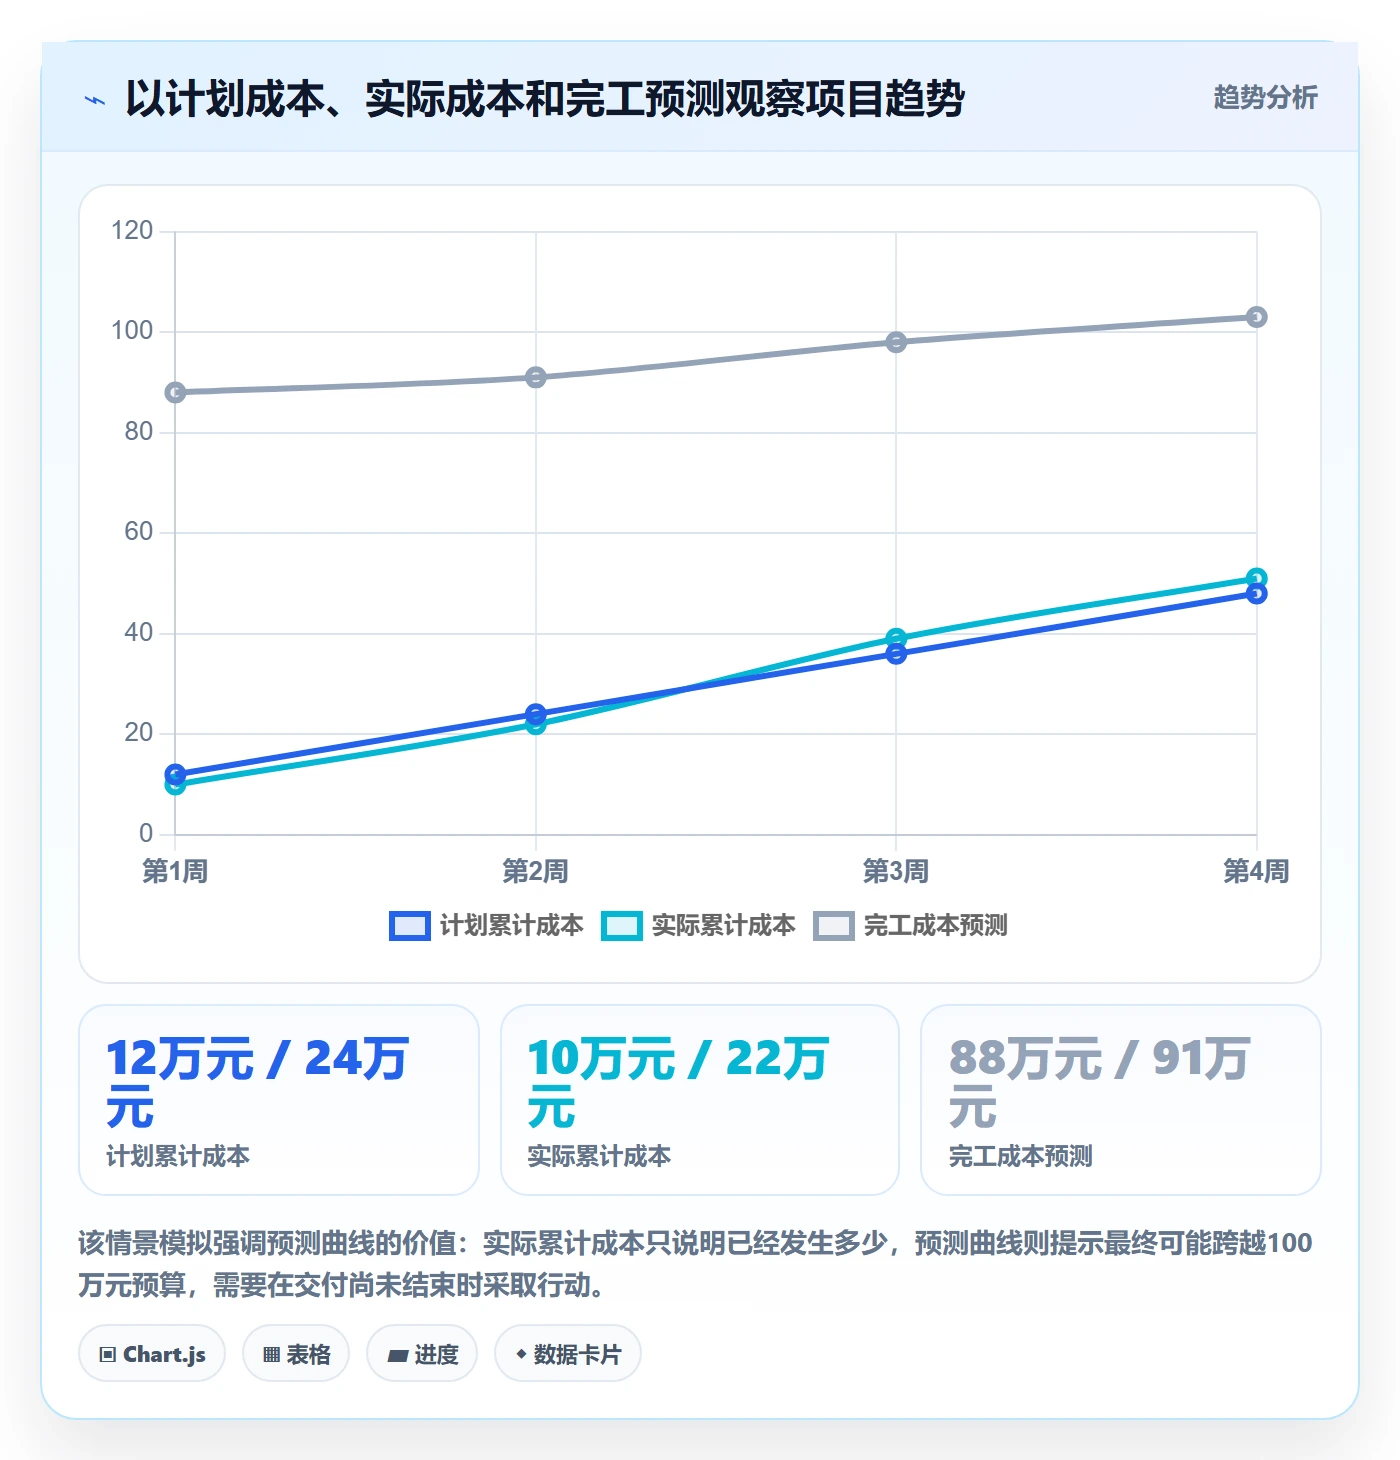
Task: Toggle 实际累计成本 legend swatch
Action: click(x=621, y=926)
